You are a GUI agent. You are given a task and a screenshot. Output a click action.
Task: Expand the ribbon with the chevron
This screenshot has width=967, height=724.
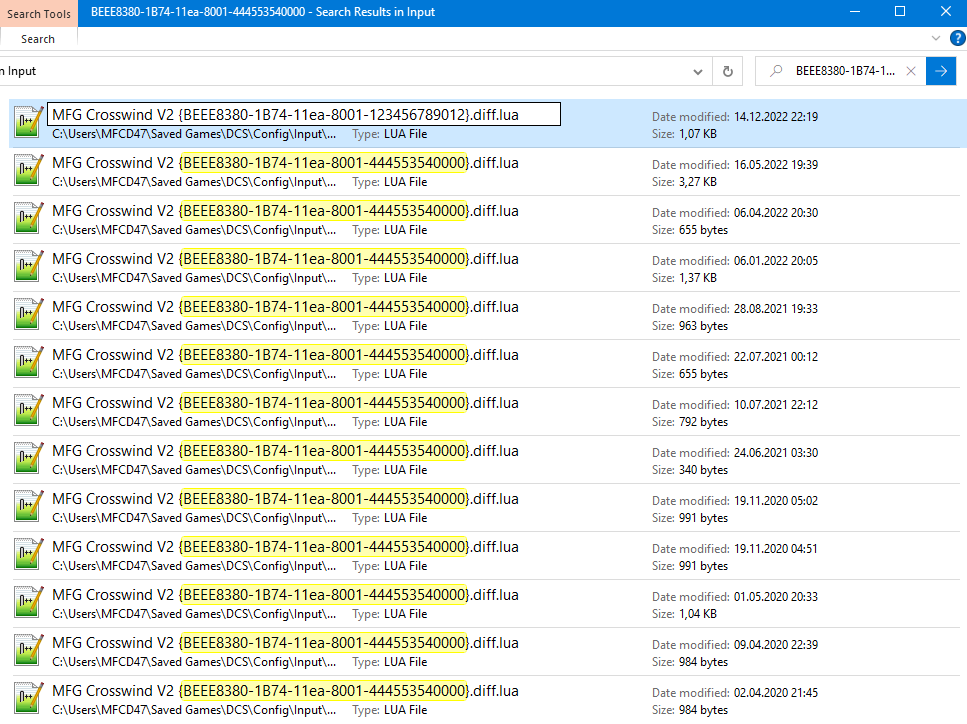pyautogui.click(x=936, y=38)
